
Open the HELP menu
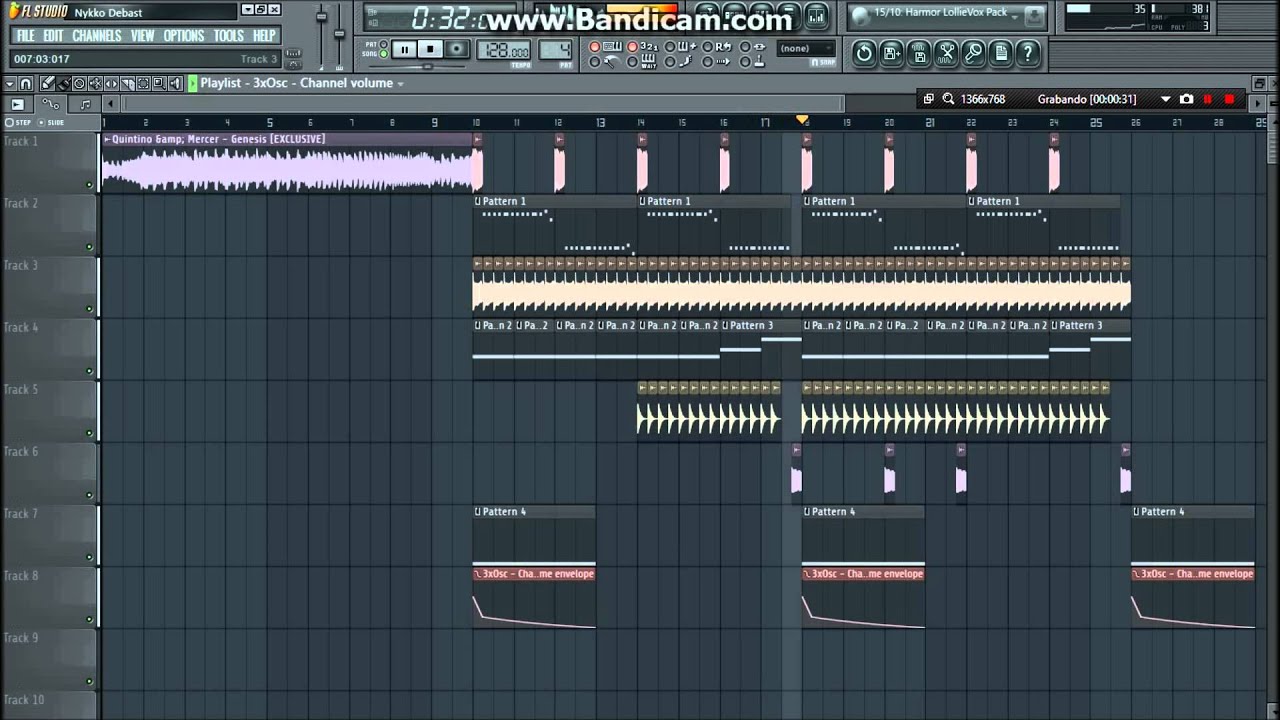(264, 35)
